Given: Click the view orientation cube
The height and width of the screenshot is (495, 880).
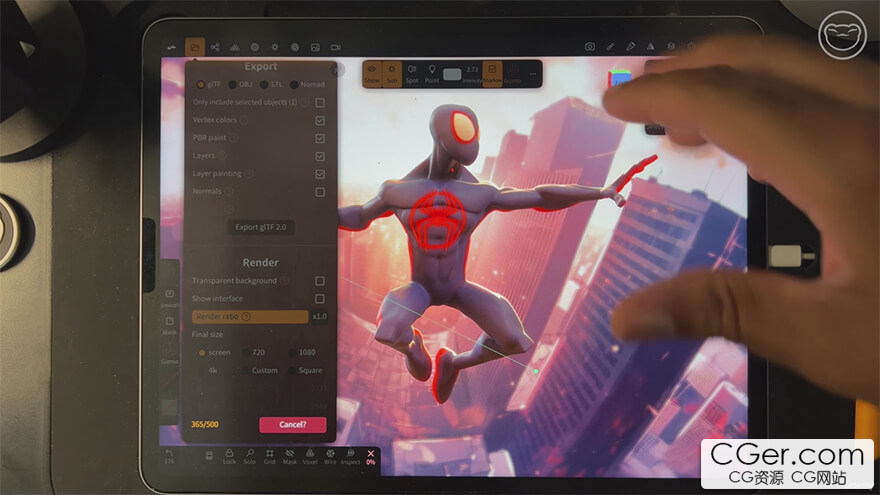Looking at the screenshot, I should [x=620, y=79].
